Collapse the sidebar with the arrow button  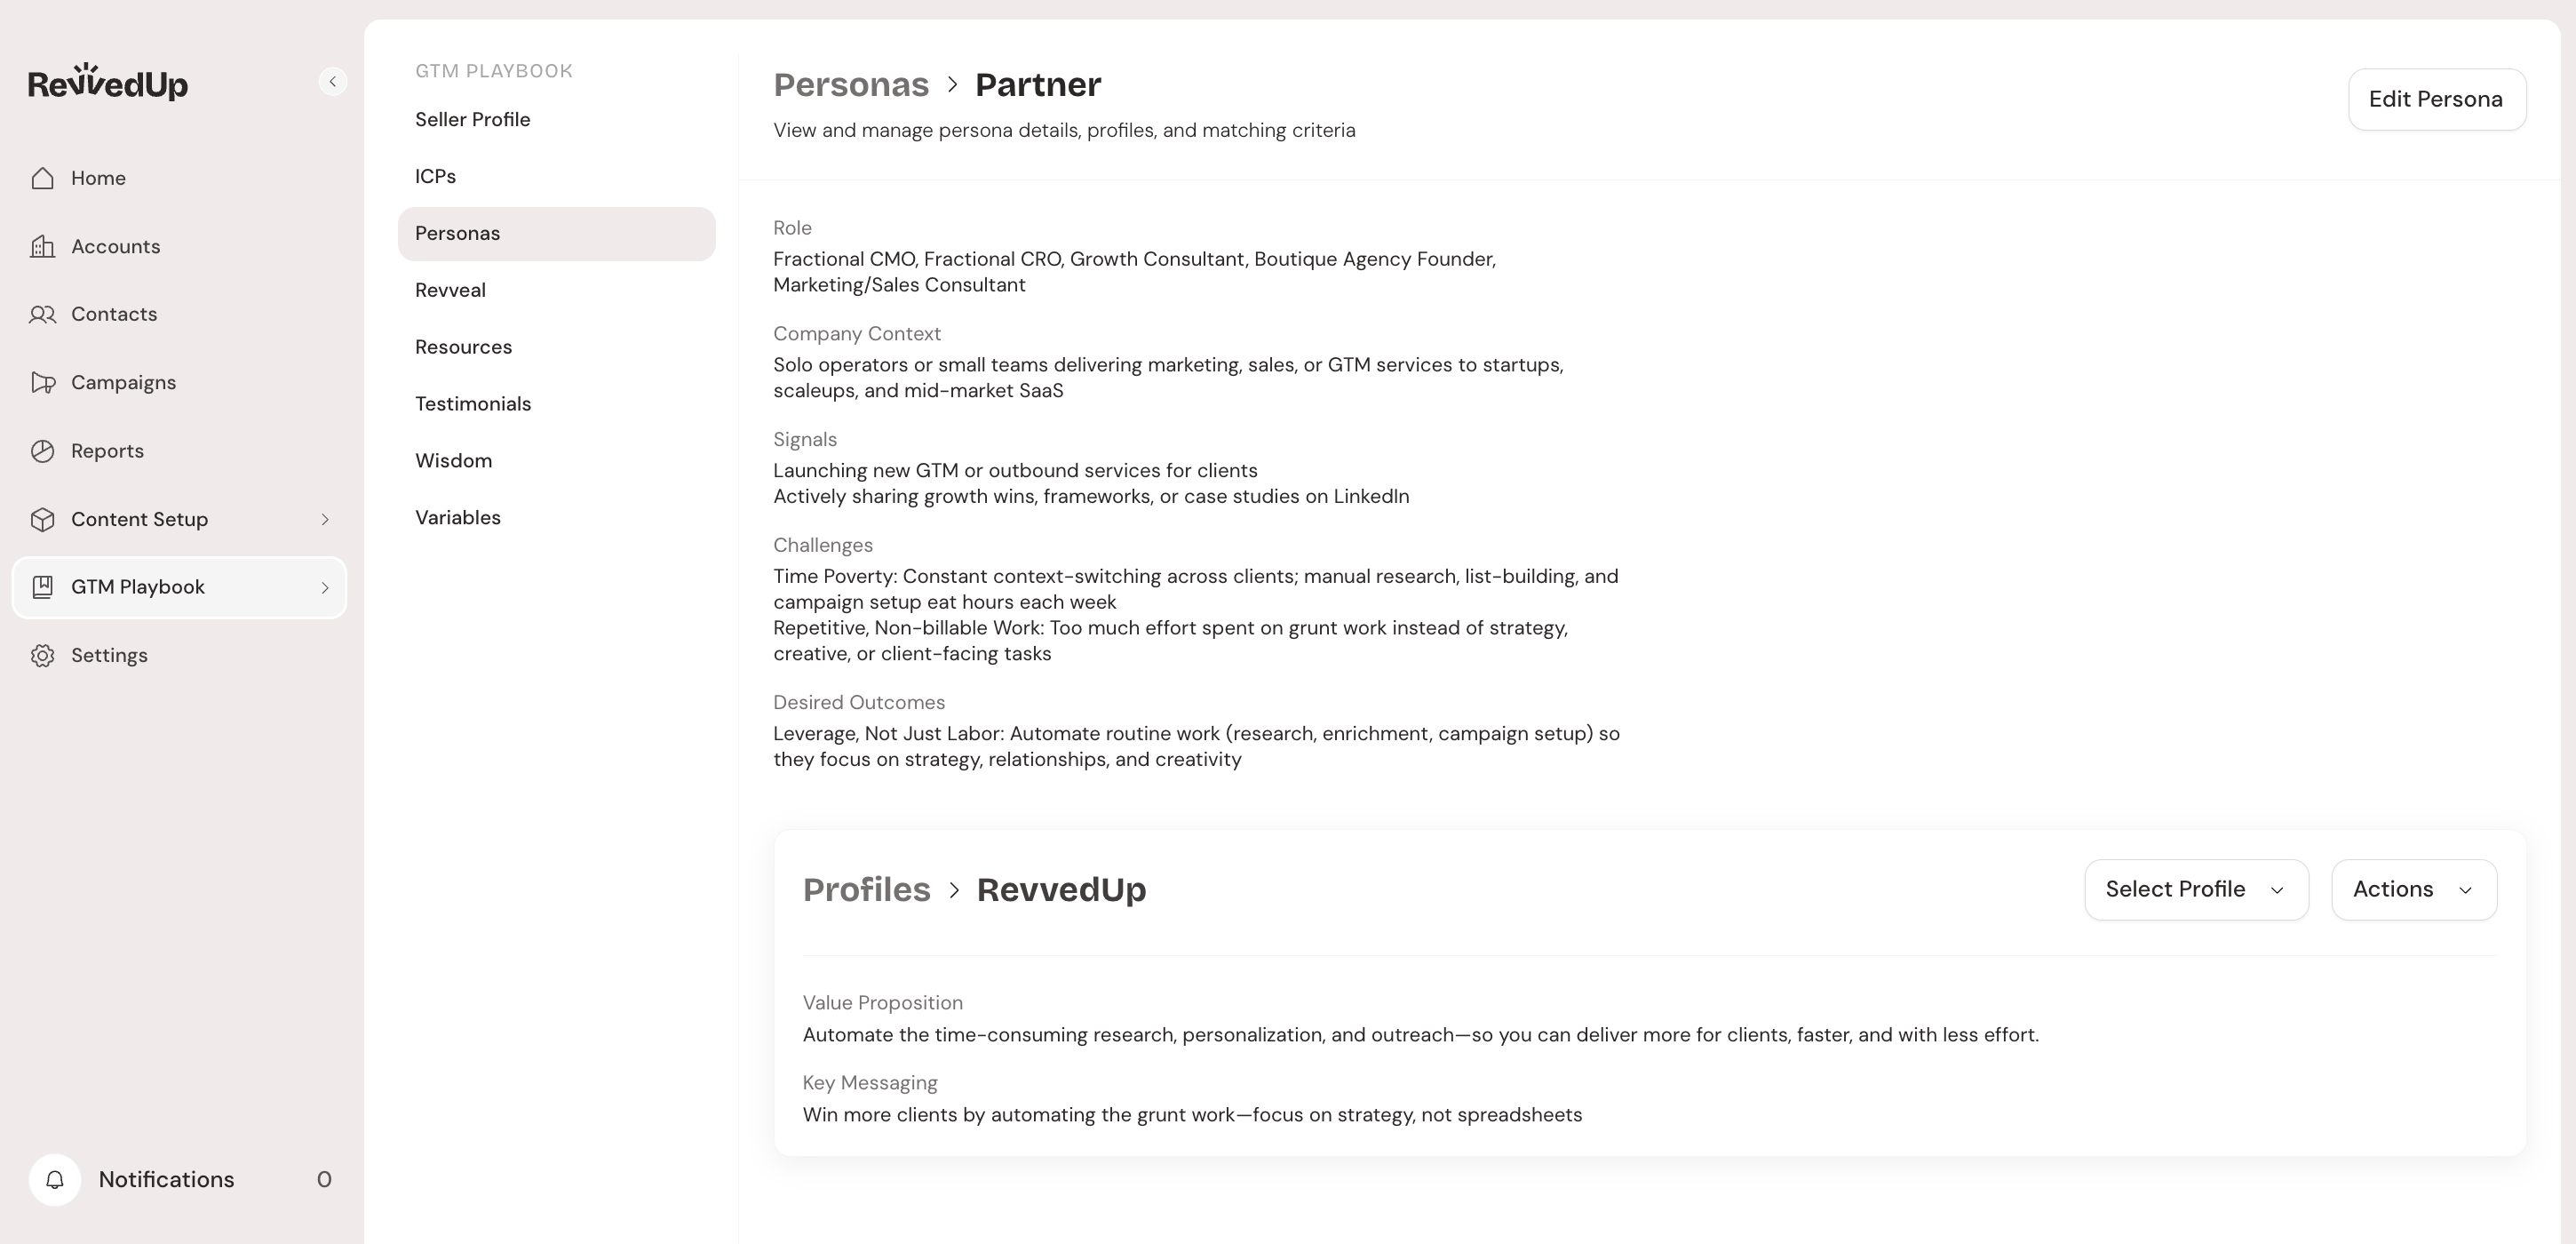(333, 81)
